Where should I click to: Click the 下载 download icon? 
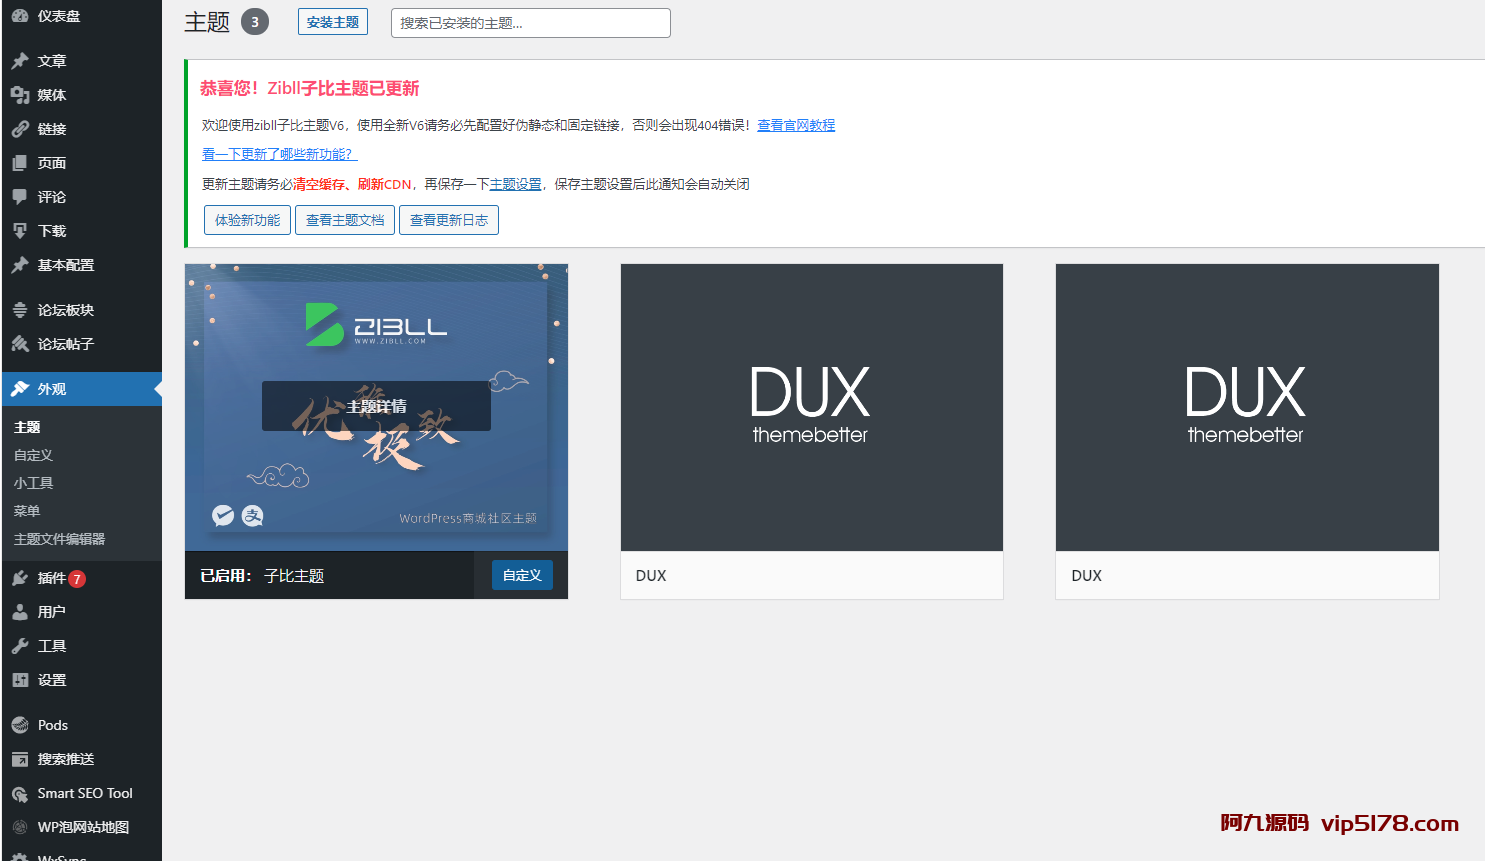click(x=20, y=231)
